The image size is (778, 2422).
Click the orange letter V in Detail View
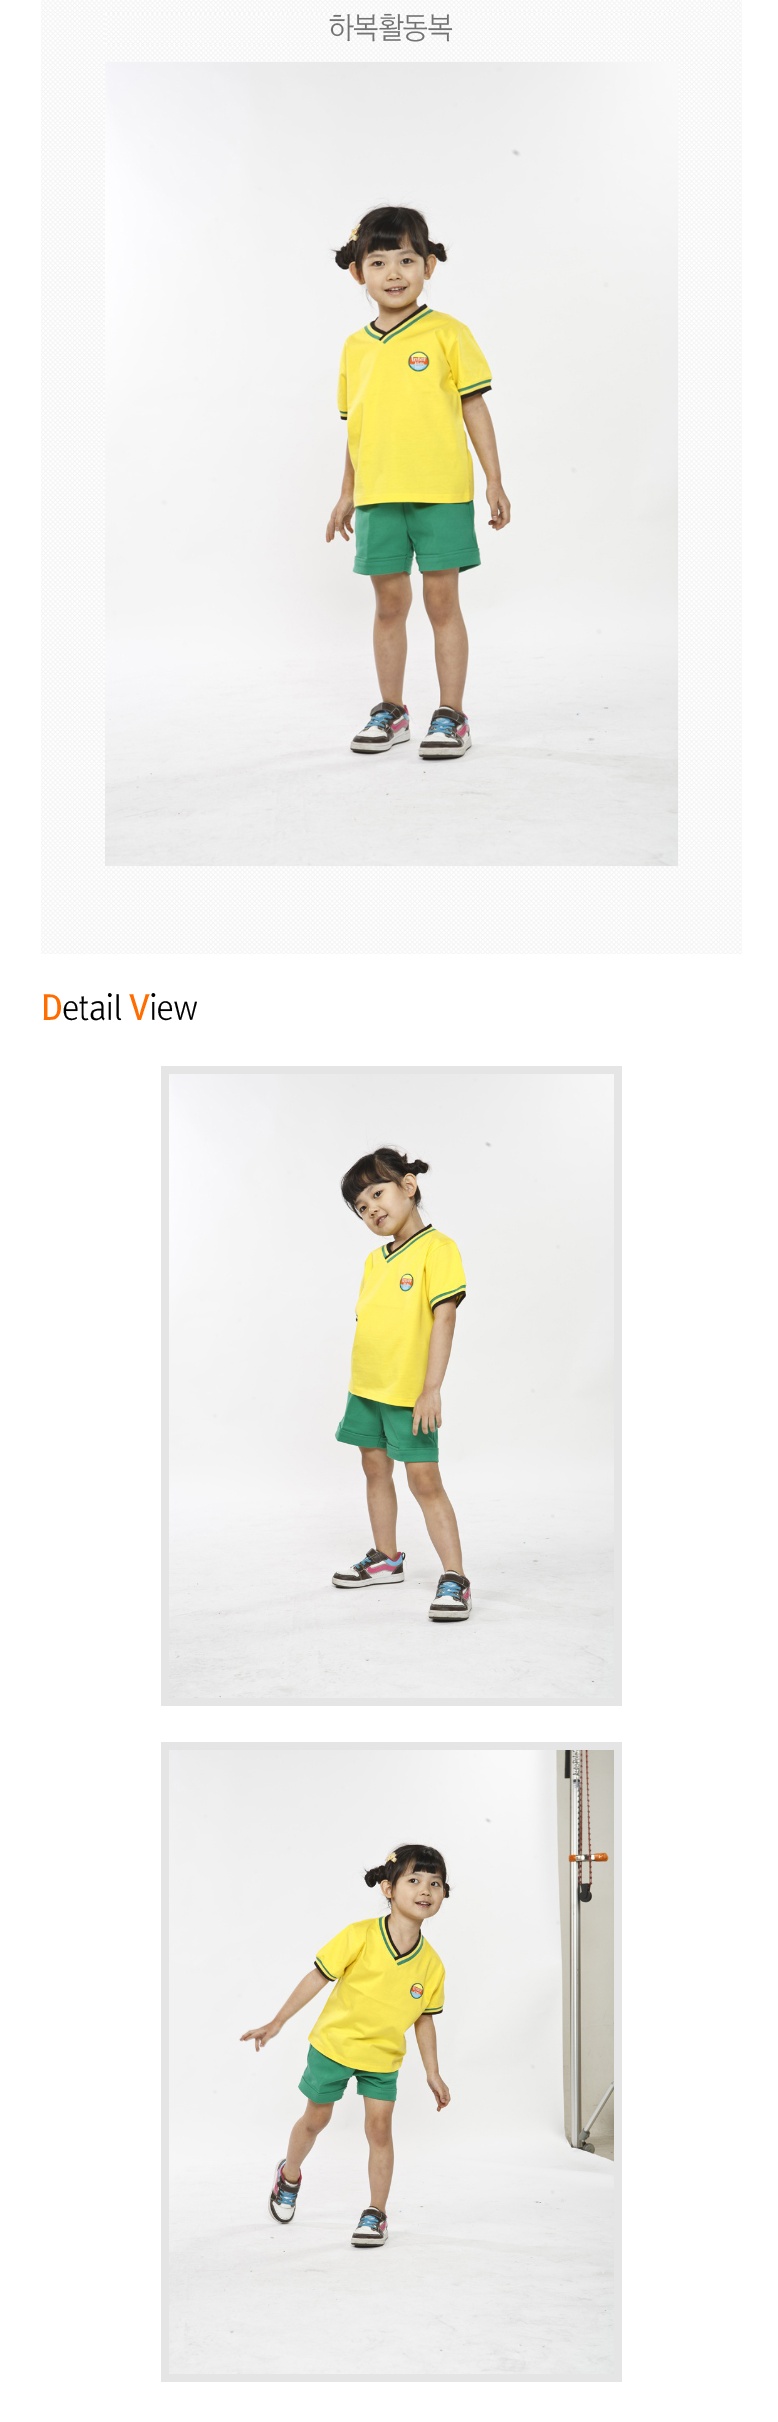coord(139,1008)
